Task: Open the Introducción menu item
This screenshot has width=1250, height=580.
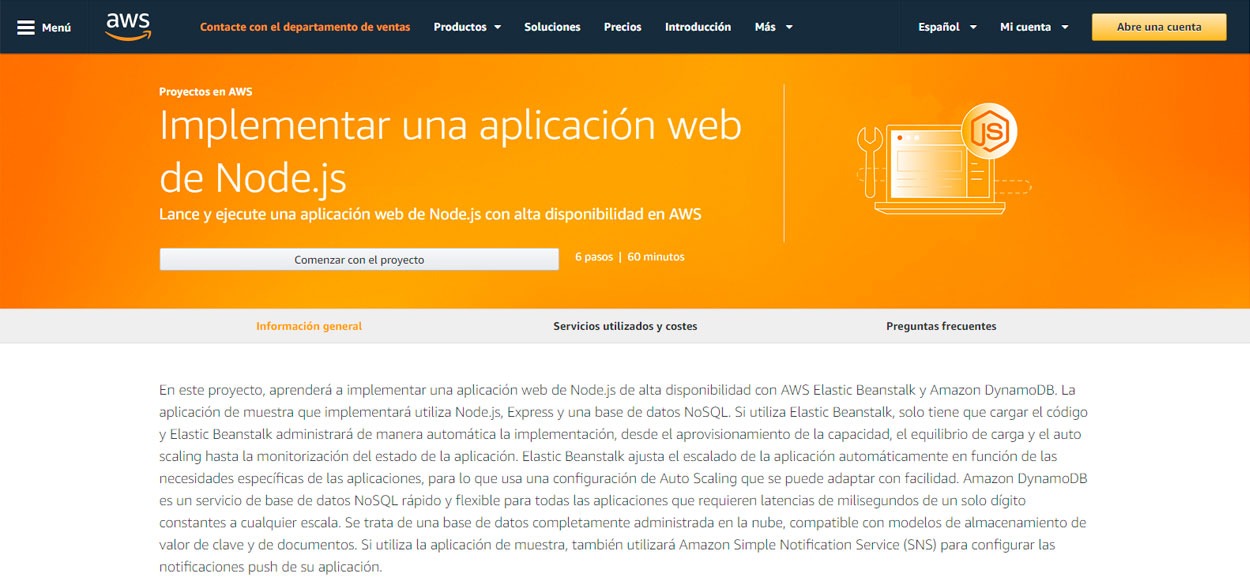Action: (698, 27)
